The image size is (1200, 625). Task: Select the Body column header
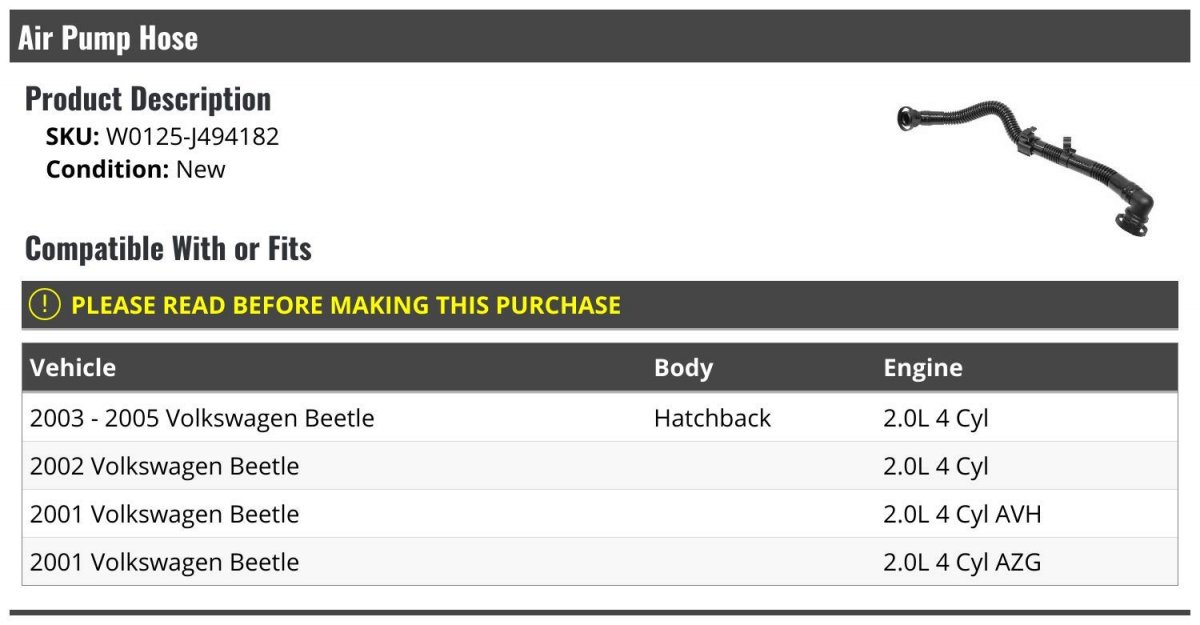(683, 367)
